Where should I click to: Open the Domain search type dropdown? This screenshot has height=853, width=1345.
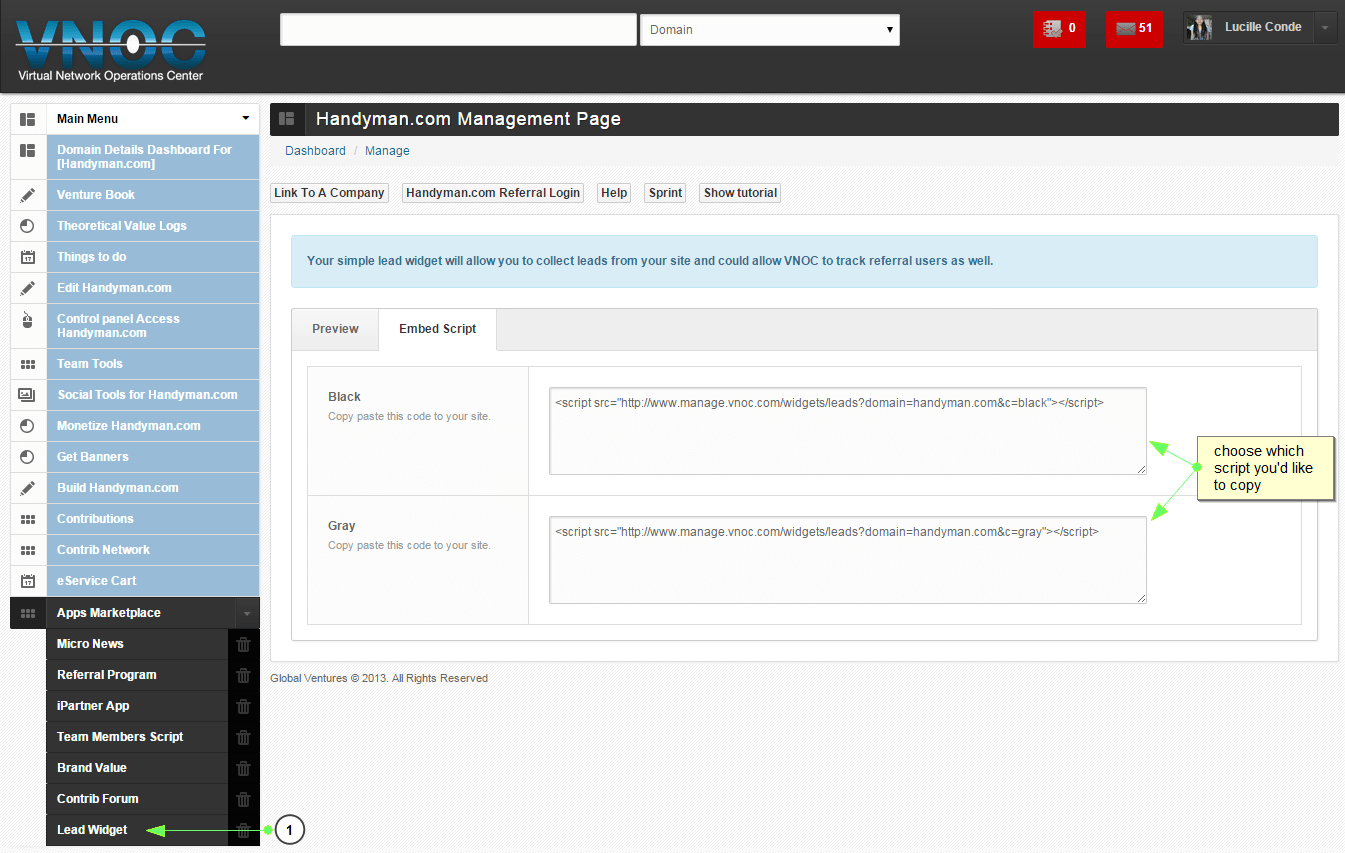point(770,30)
